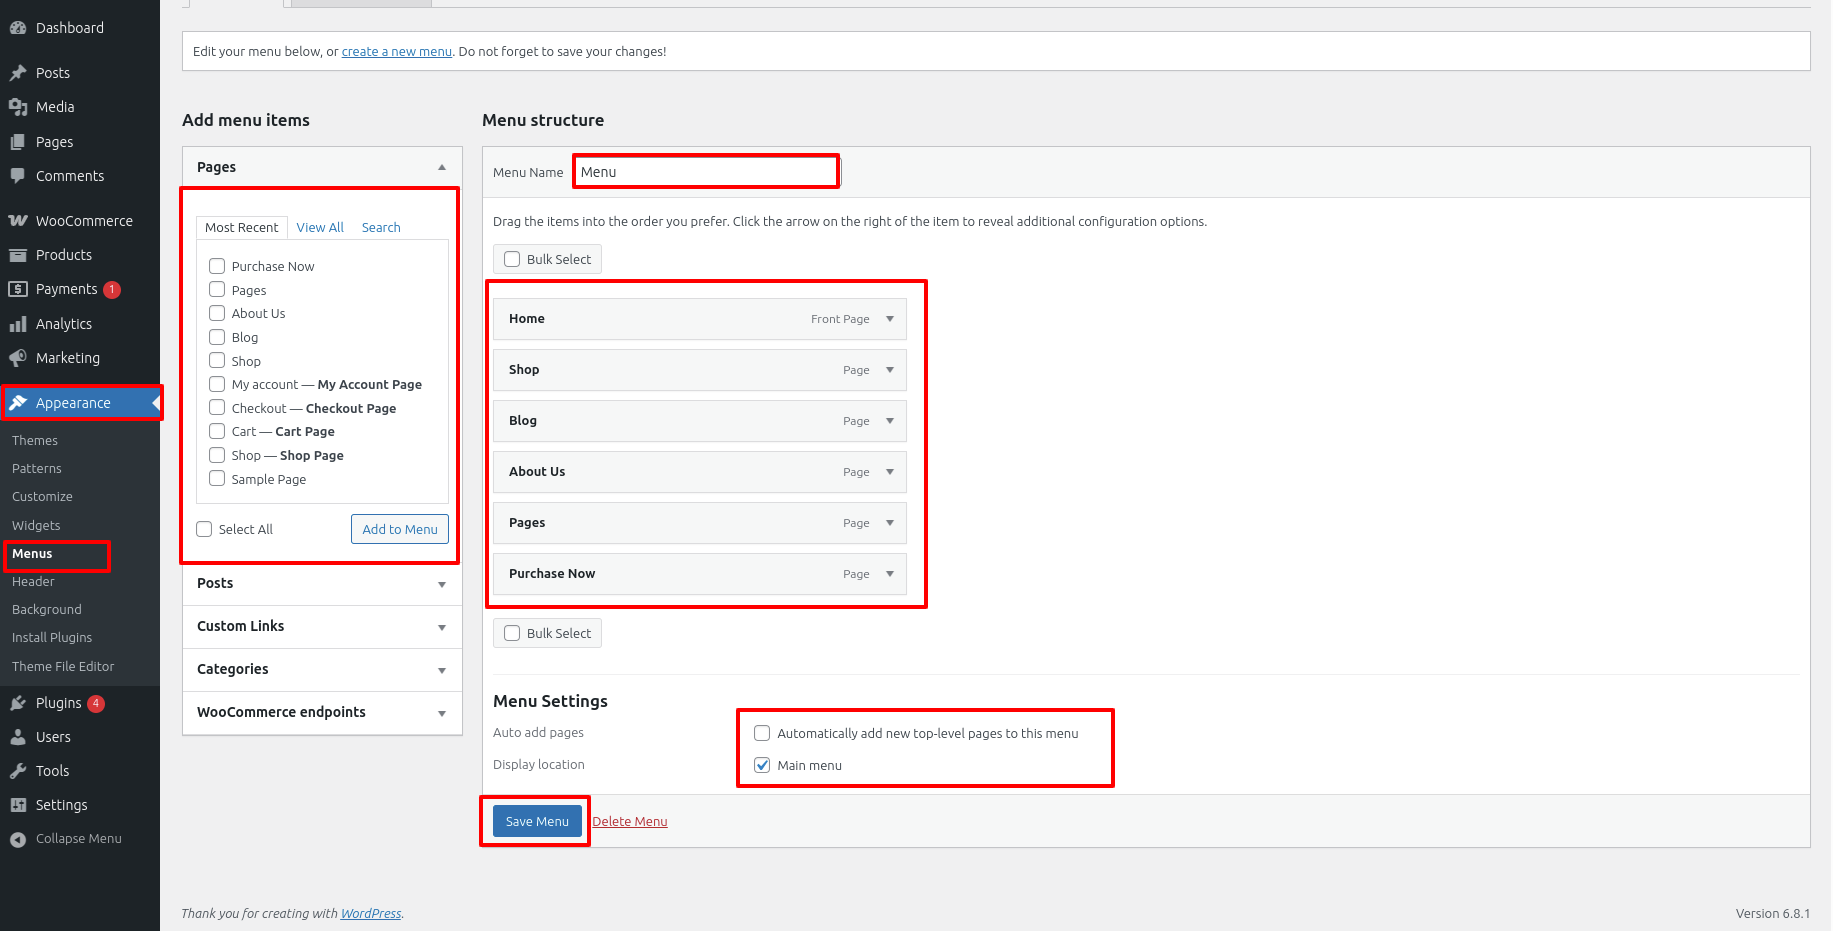1833x931 pixels.
Task: Expand the Home menu item options
Action: click(x=890, y=319)
